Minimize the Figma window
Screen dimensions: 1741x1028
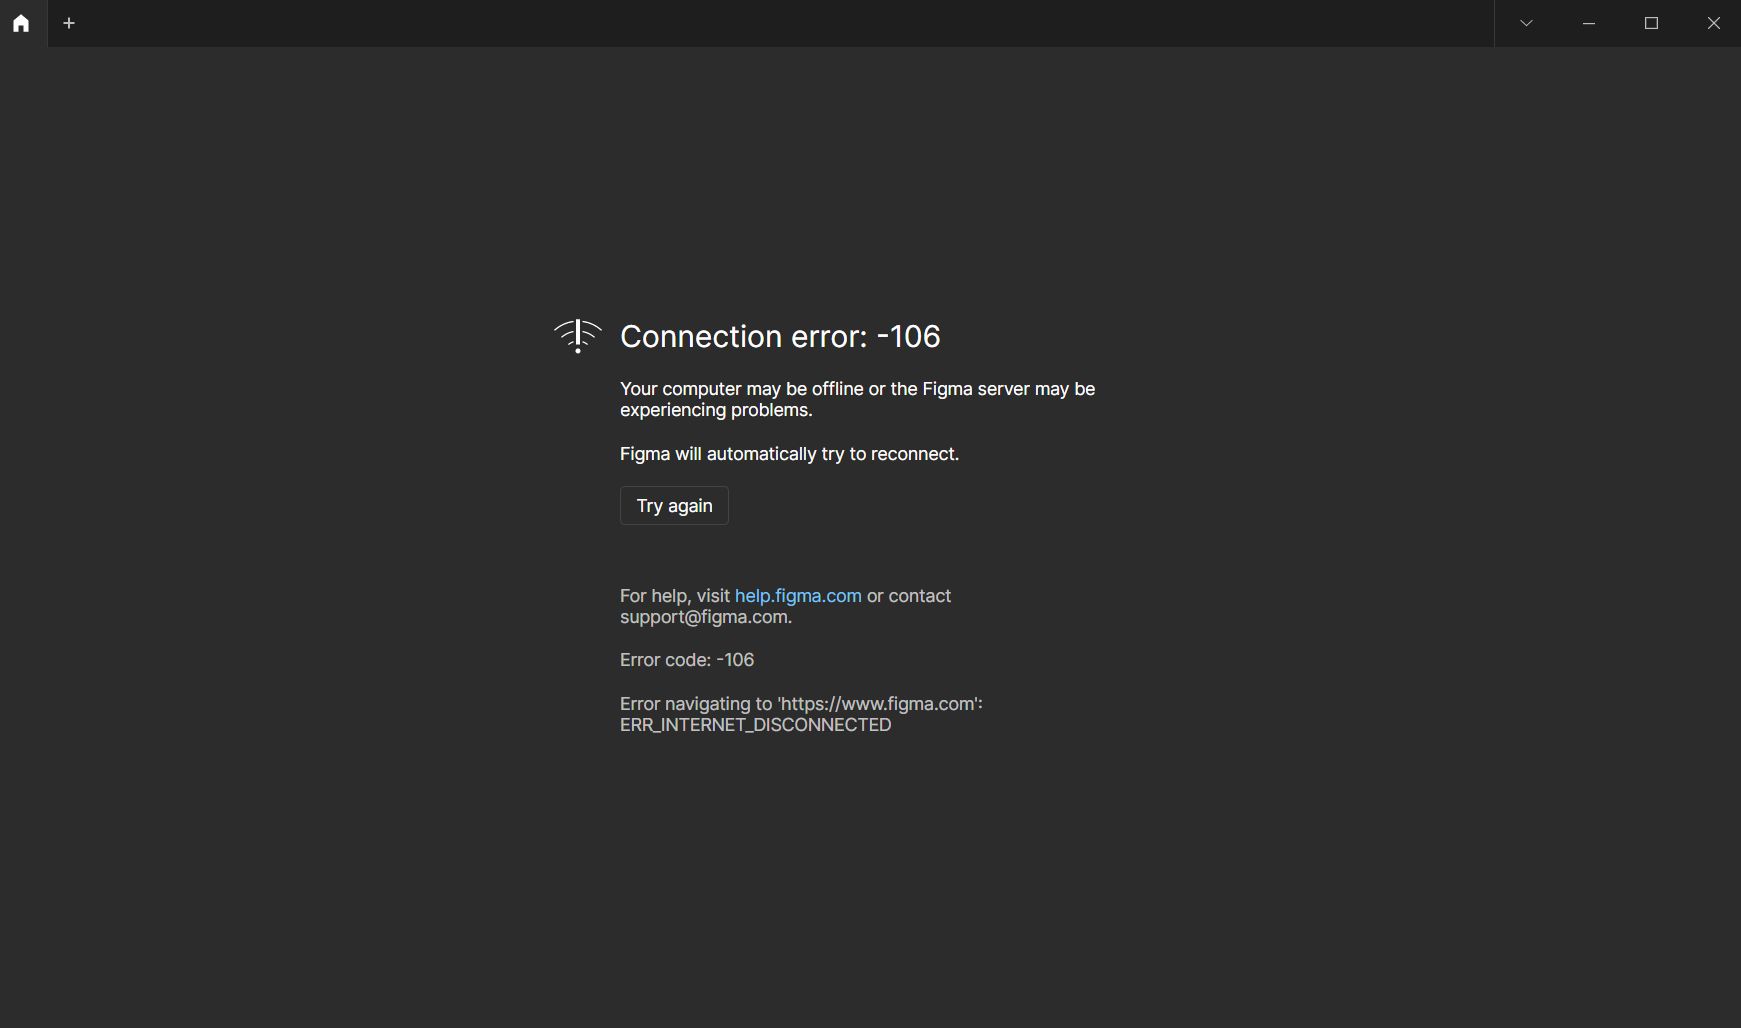click(x=1589, y=23)
